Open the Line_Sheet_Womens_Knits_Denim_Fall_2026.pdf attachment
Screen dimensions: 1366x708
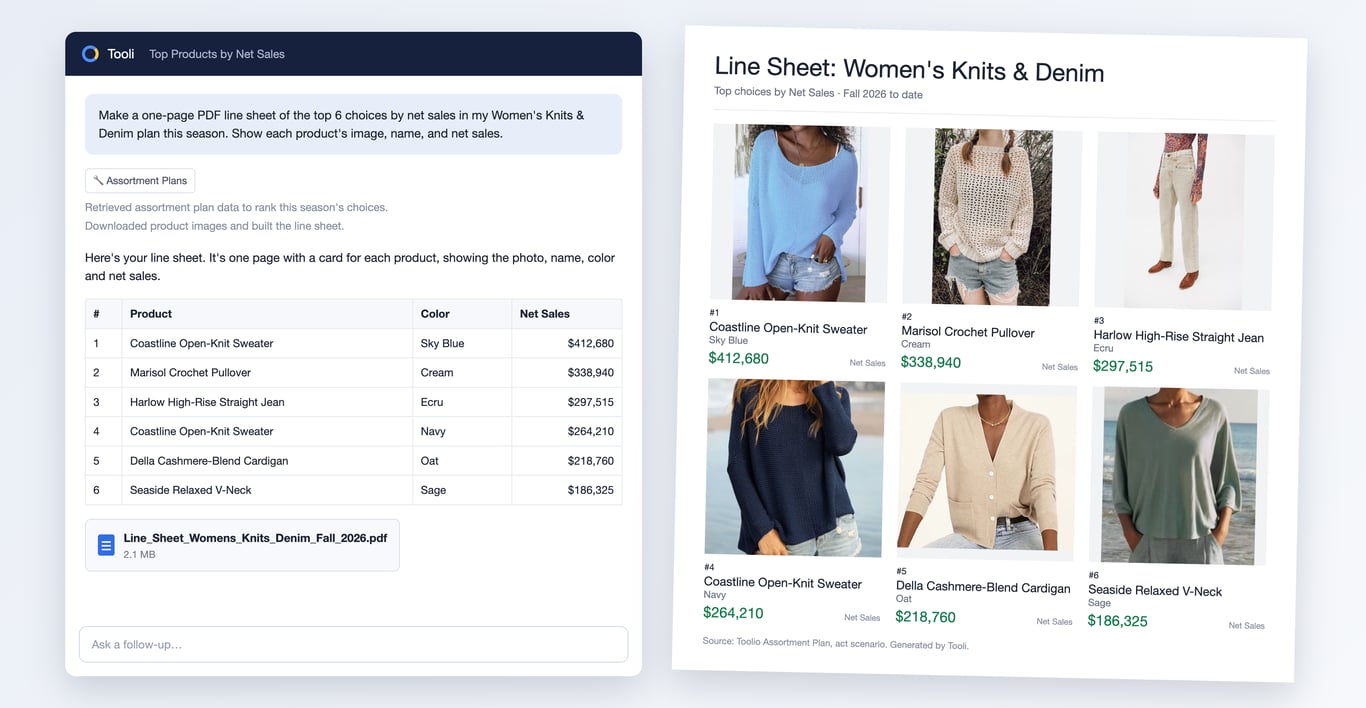tap(242, 545)
